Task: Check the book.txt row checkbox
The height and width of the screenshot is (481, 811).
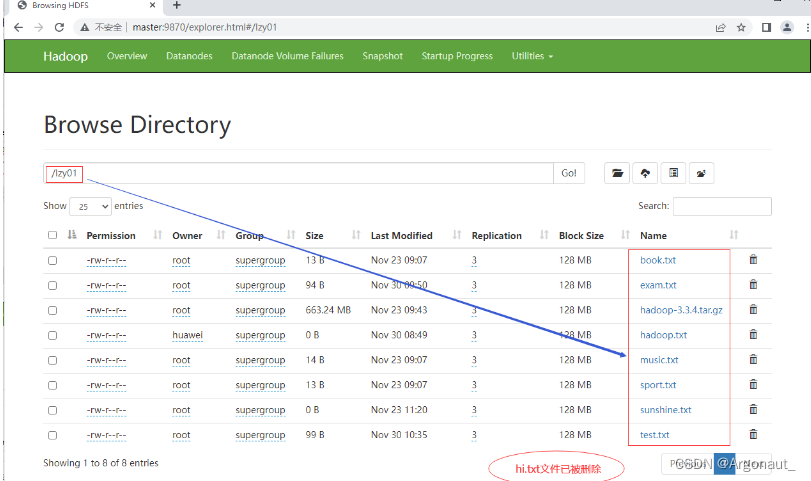Action: [52, 260]
